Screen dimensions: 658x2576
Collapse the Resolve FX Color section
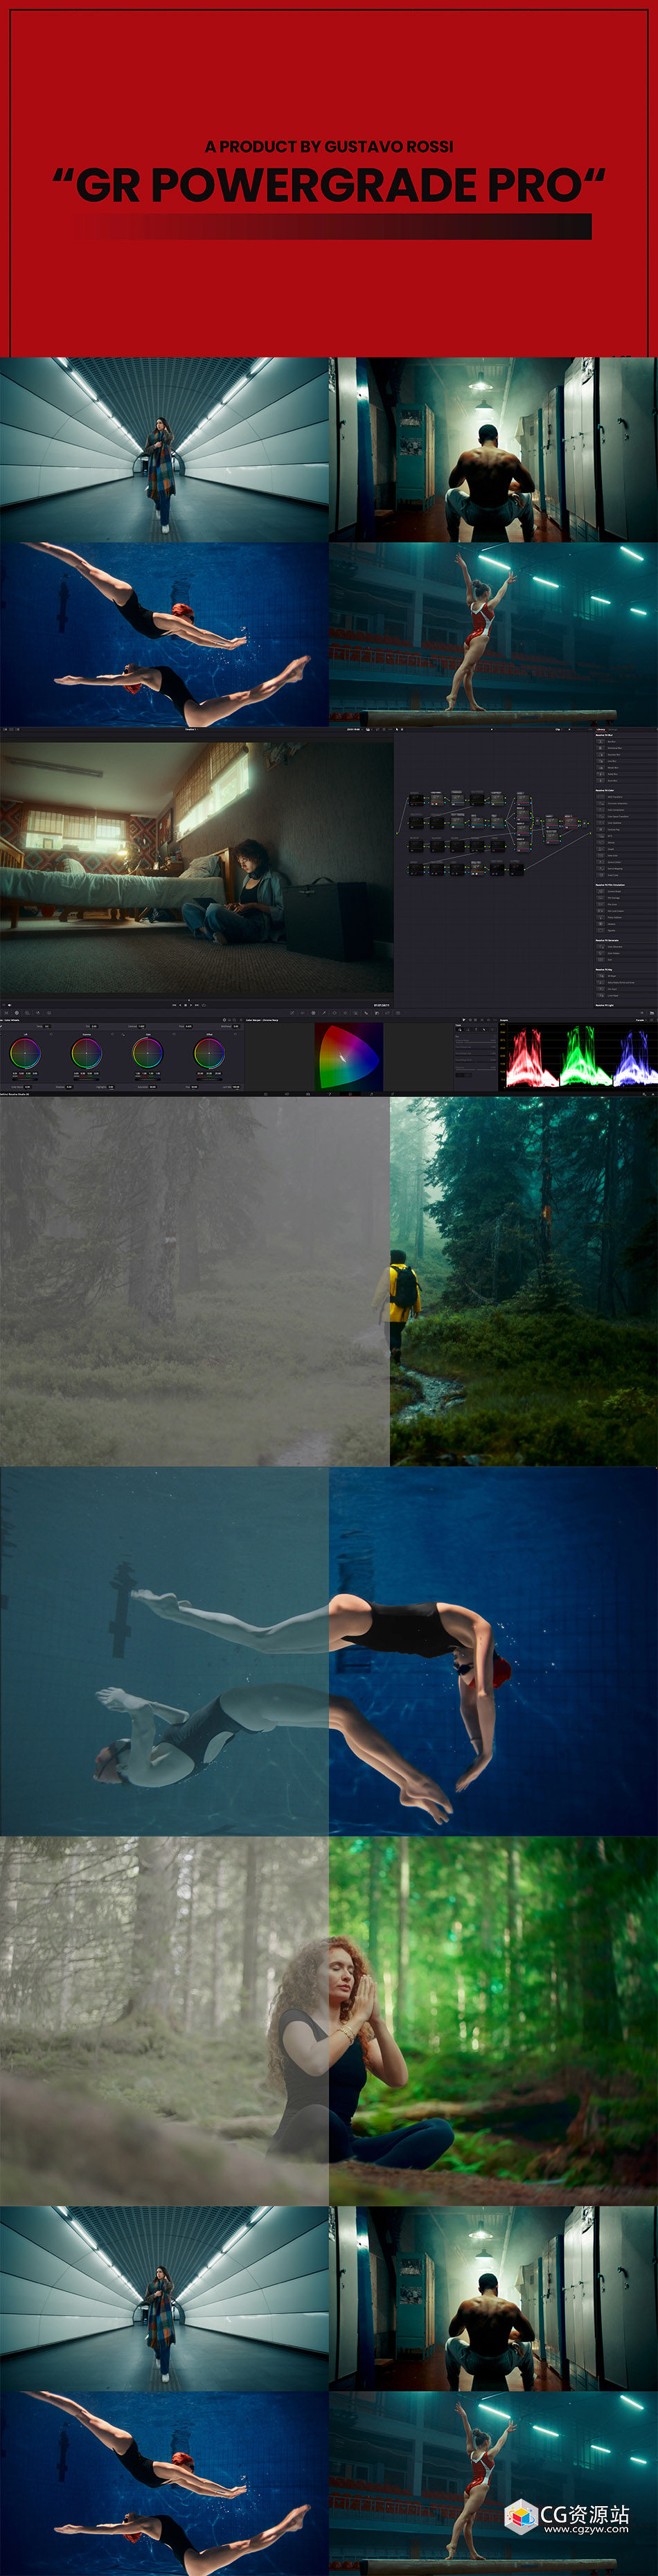coord(605,791)
